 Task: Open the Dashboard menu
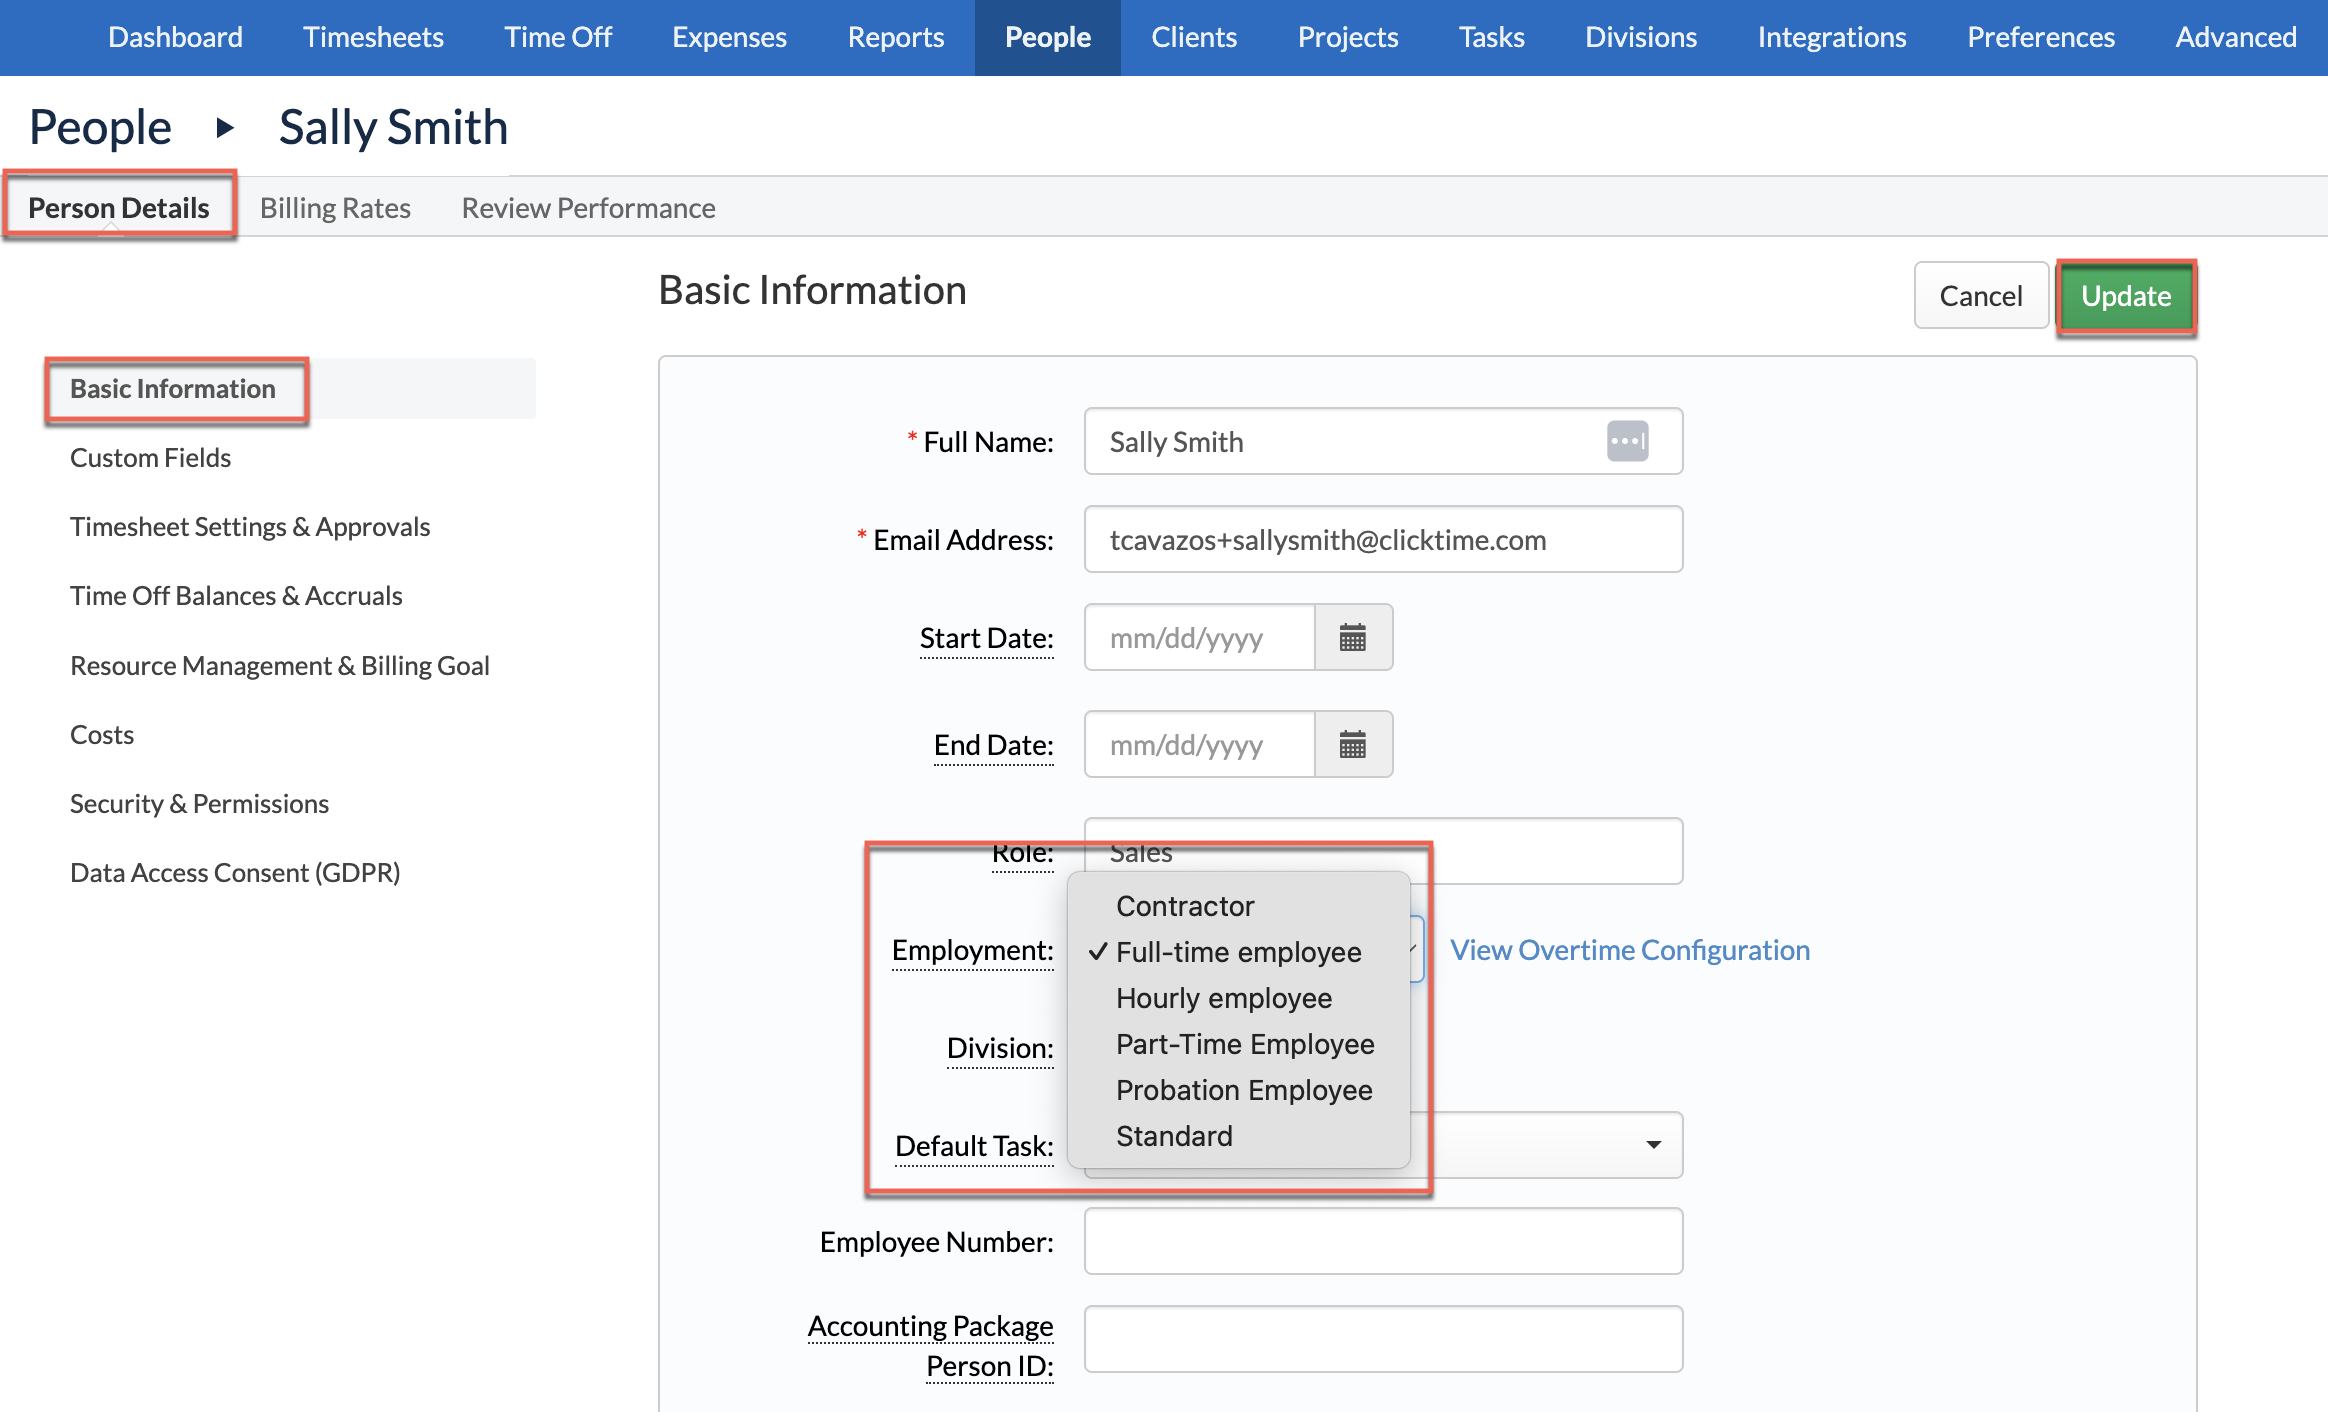pyautogui.click(x=175, y=37)
